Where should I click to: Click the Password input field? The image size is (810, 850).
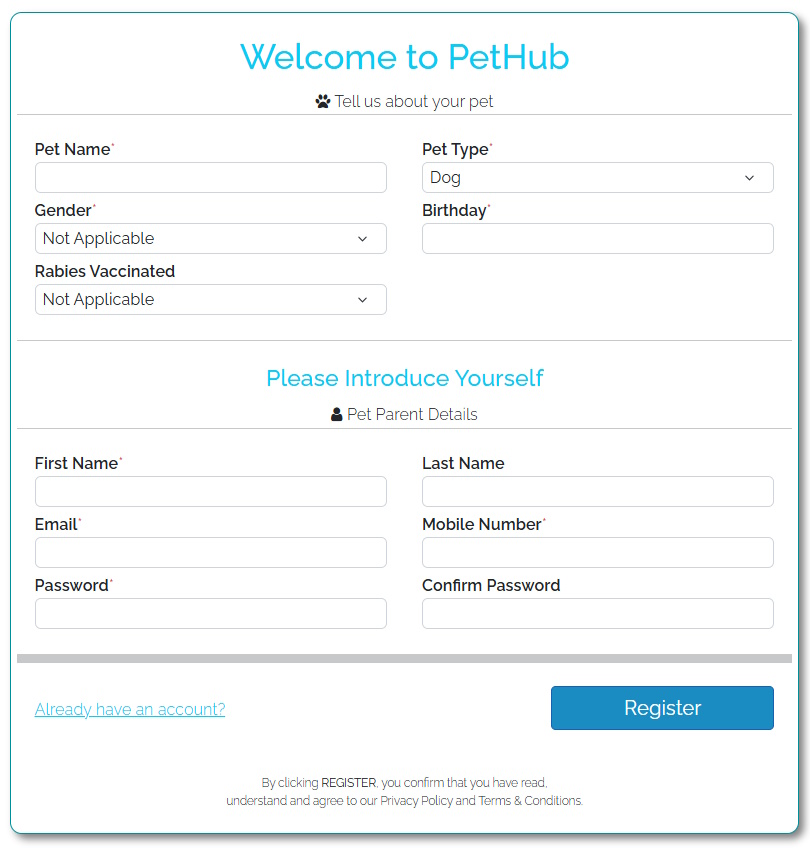(x=210, y=613)
